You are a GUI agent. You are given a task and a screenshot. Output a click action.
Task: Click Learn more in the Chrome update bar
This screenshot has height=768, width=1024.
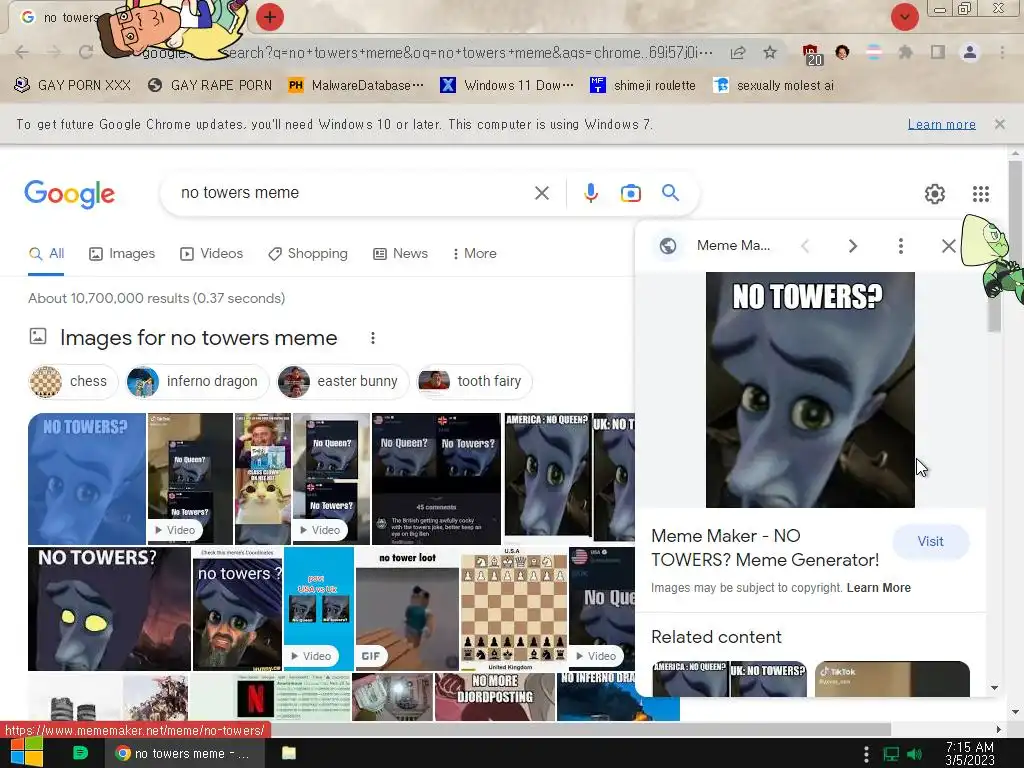coord(942,124)
